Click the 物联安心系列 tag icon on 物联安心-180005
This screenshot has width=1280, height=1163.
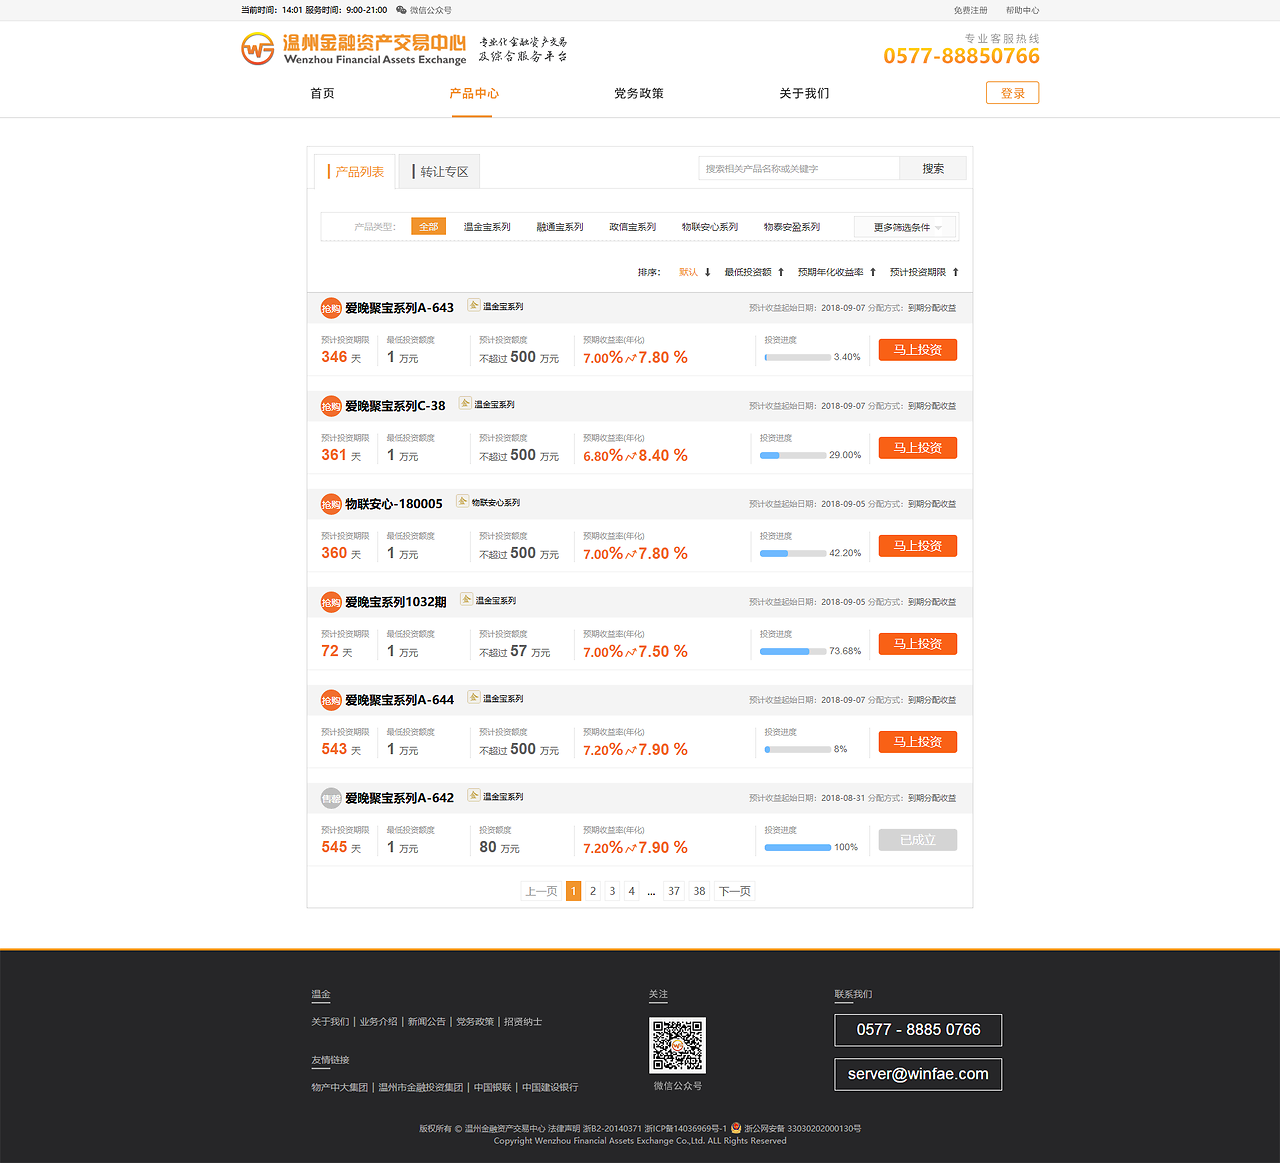coord(462,502)
